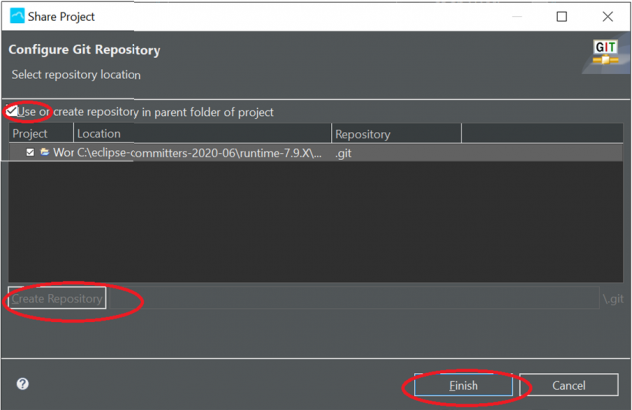The image size is (632, 410).
Task: Click the empty area of the project table
Action: coord(315,225)
